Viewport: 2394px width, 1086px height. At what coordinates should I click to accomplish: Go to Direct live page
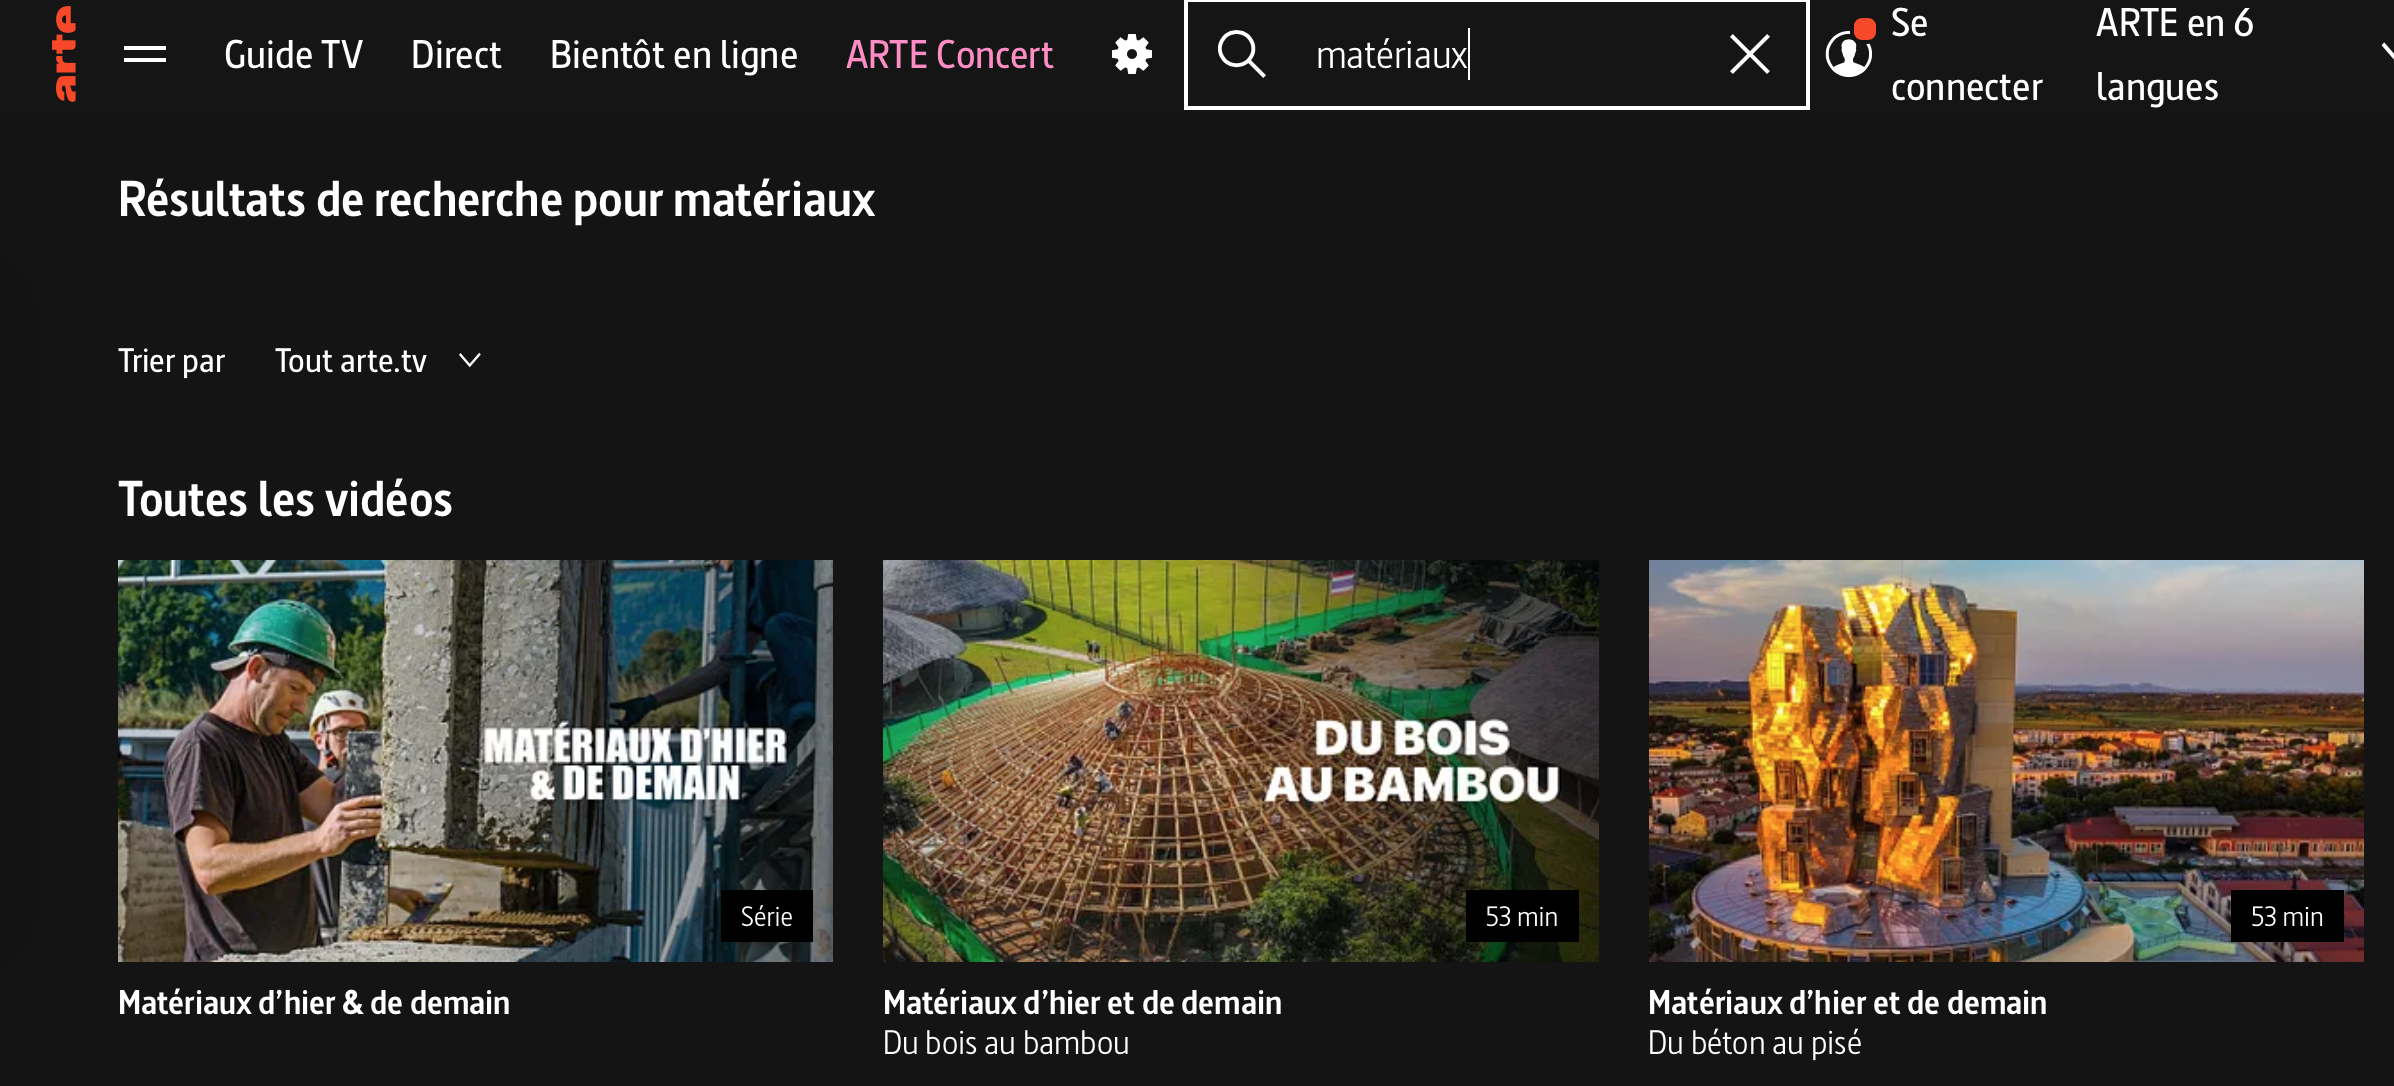(456, 55)
